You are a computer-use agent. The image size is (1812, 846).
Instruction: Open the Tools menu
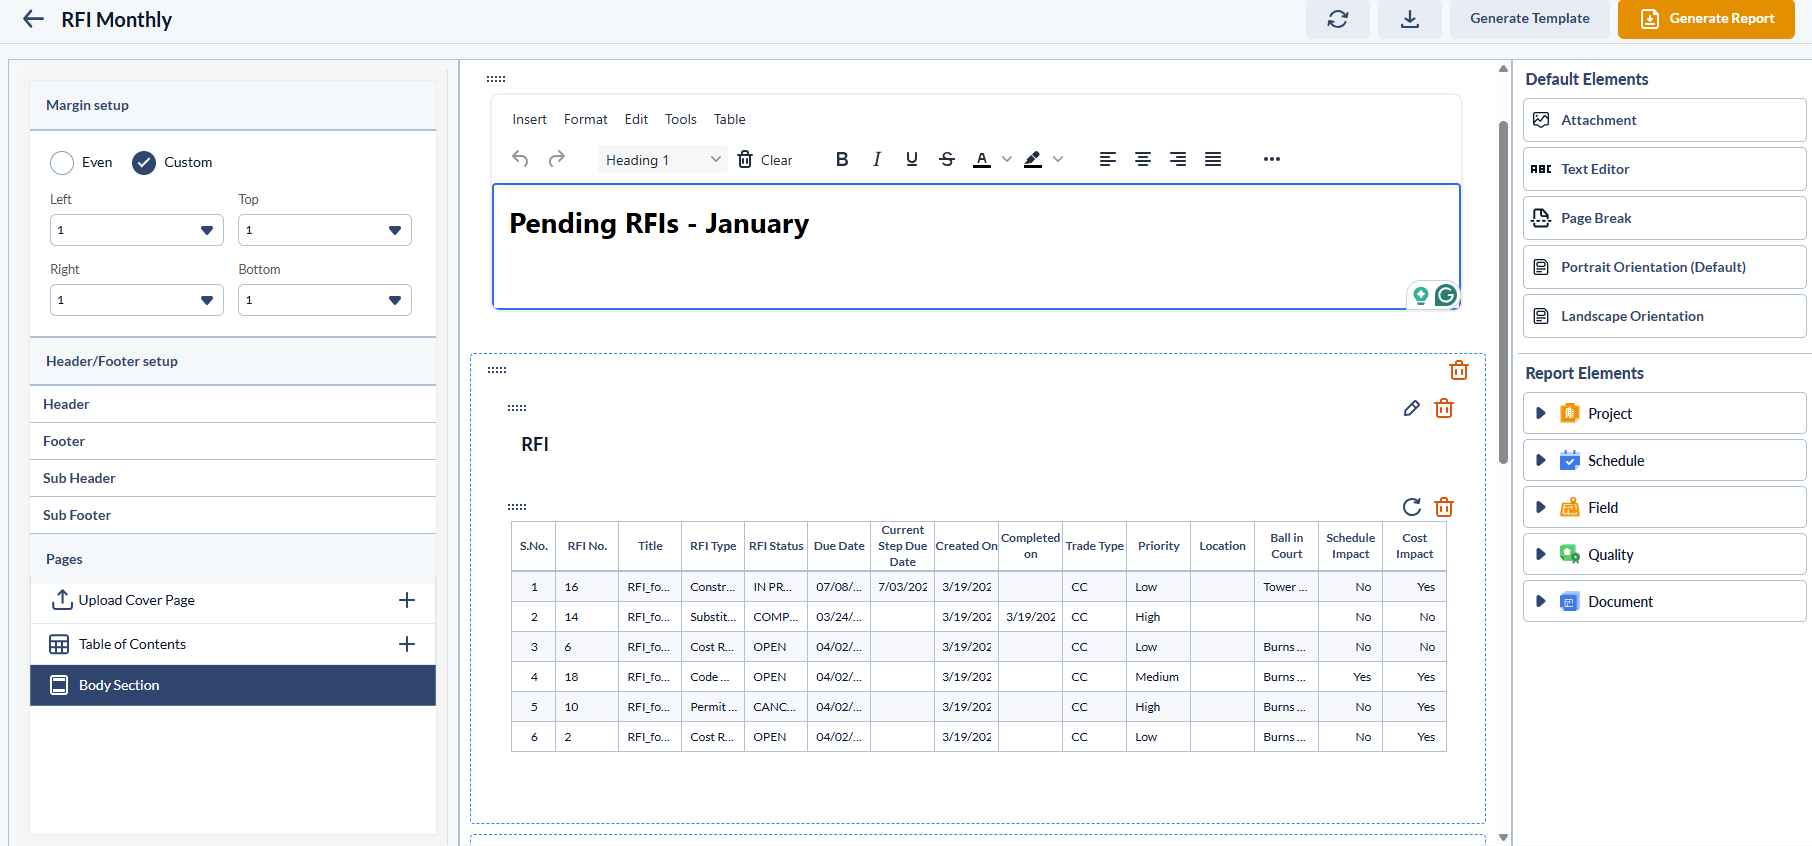coord(681,119)
